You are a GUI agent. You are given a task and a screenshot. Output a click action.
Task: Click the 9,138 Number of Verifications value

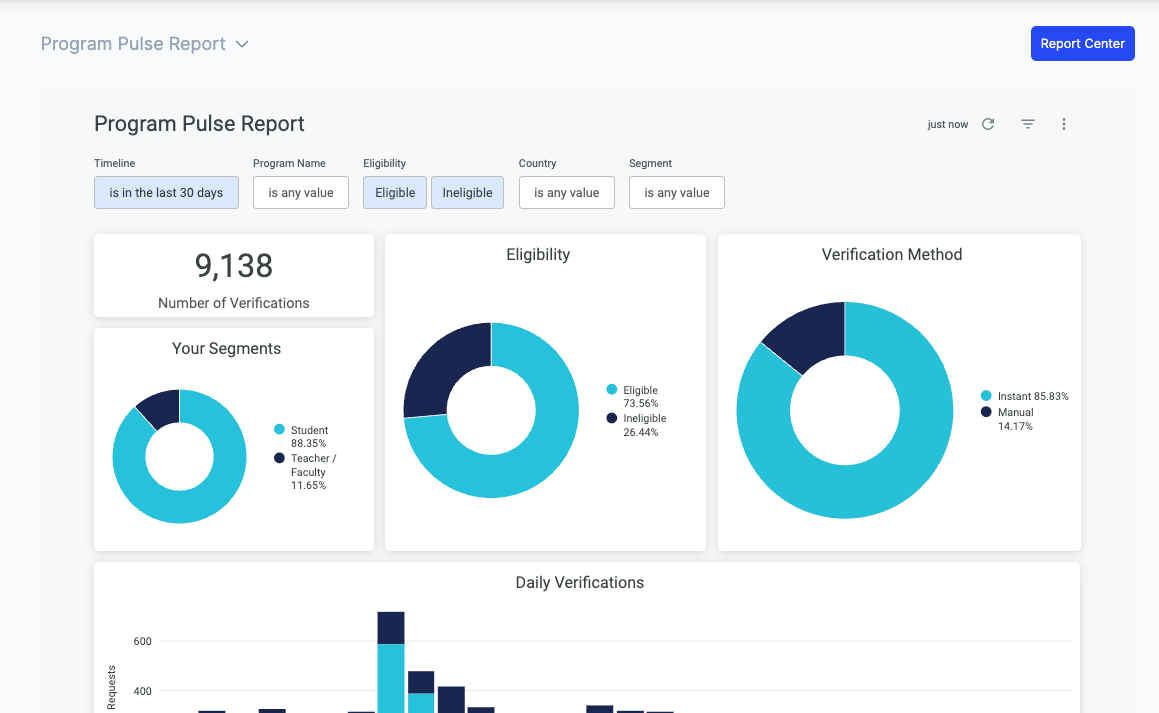click(234, 266)
